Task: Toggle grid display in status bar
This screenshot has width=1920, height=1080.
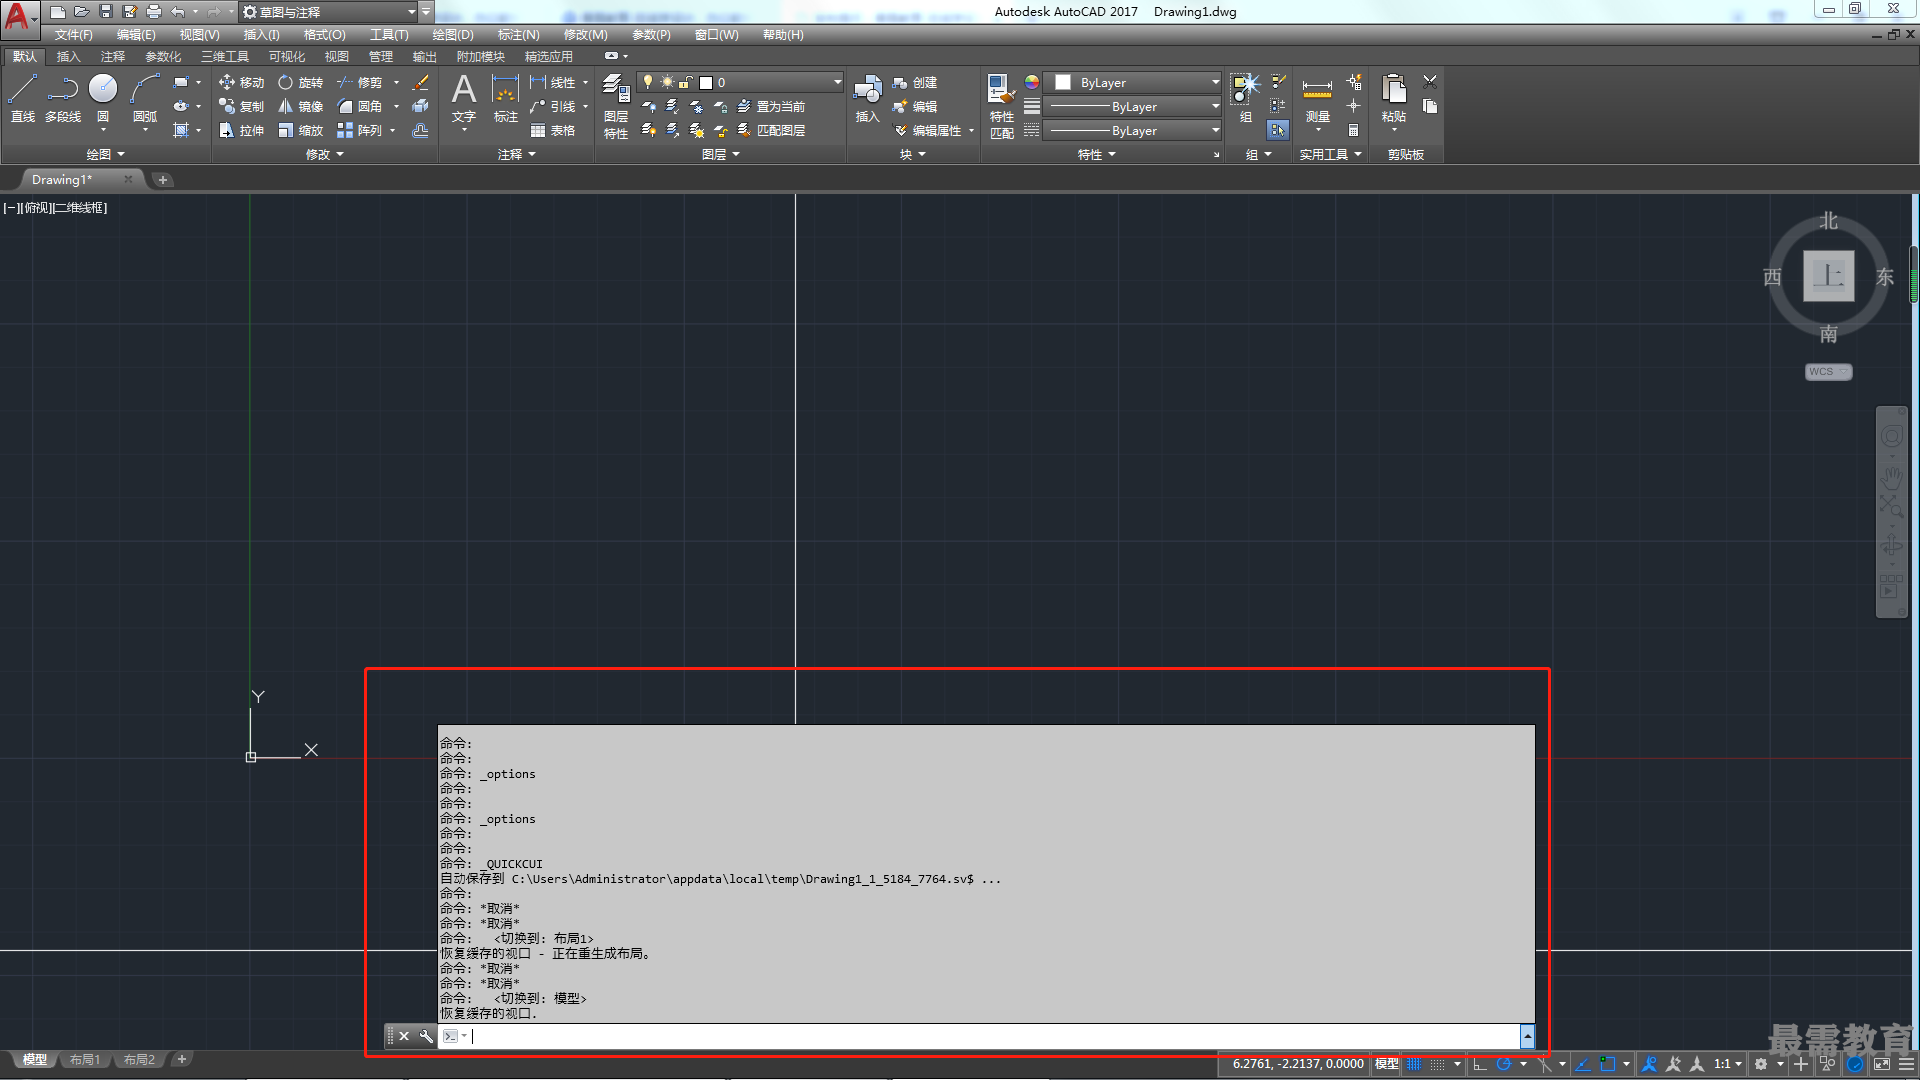Action: (1415, 1064)
